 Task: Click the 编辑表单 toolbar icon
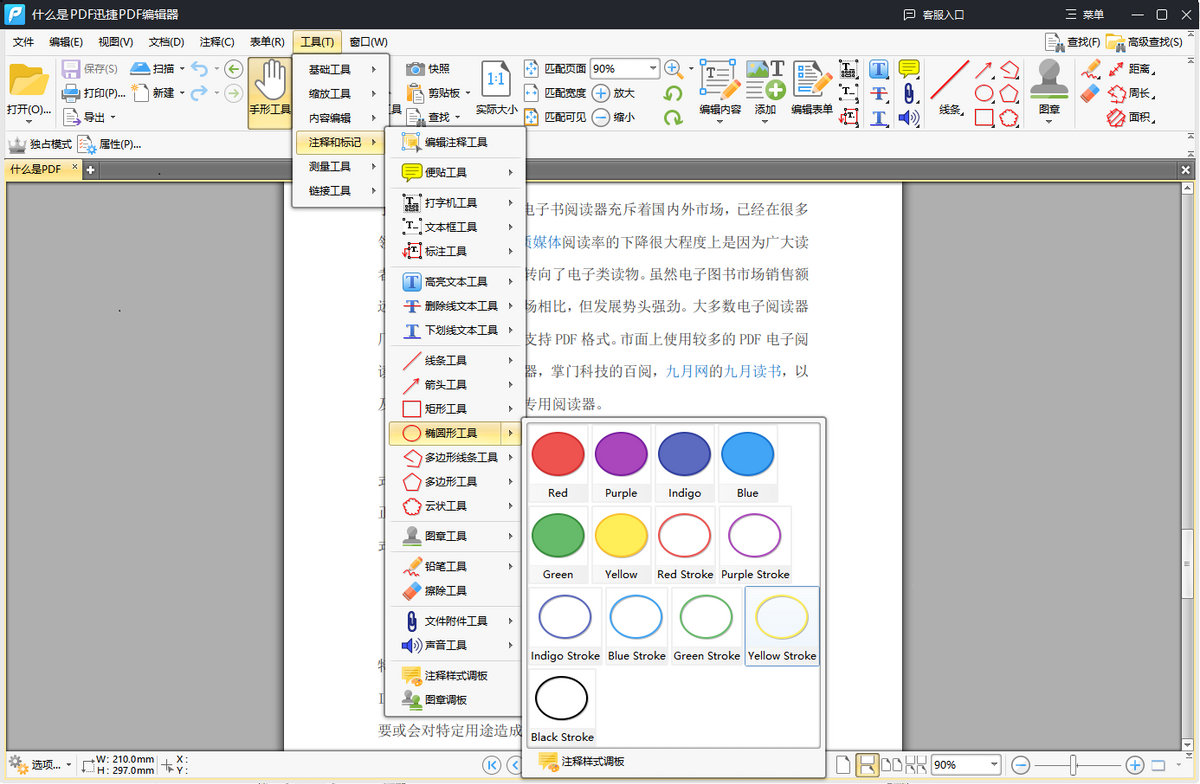[812, 80]
